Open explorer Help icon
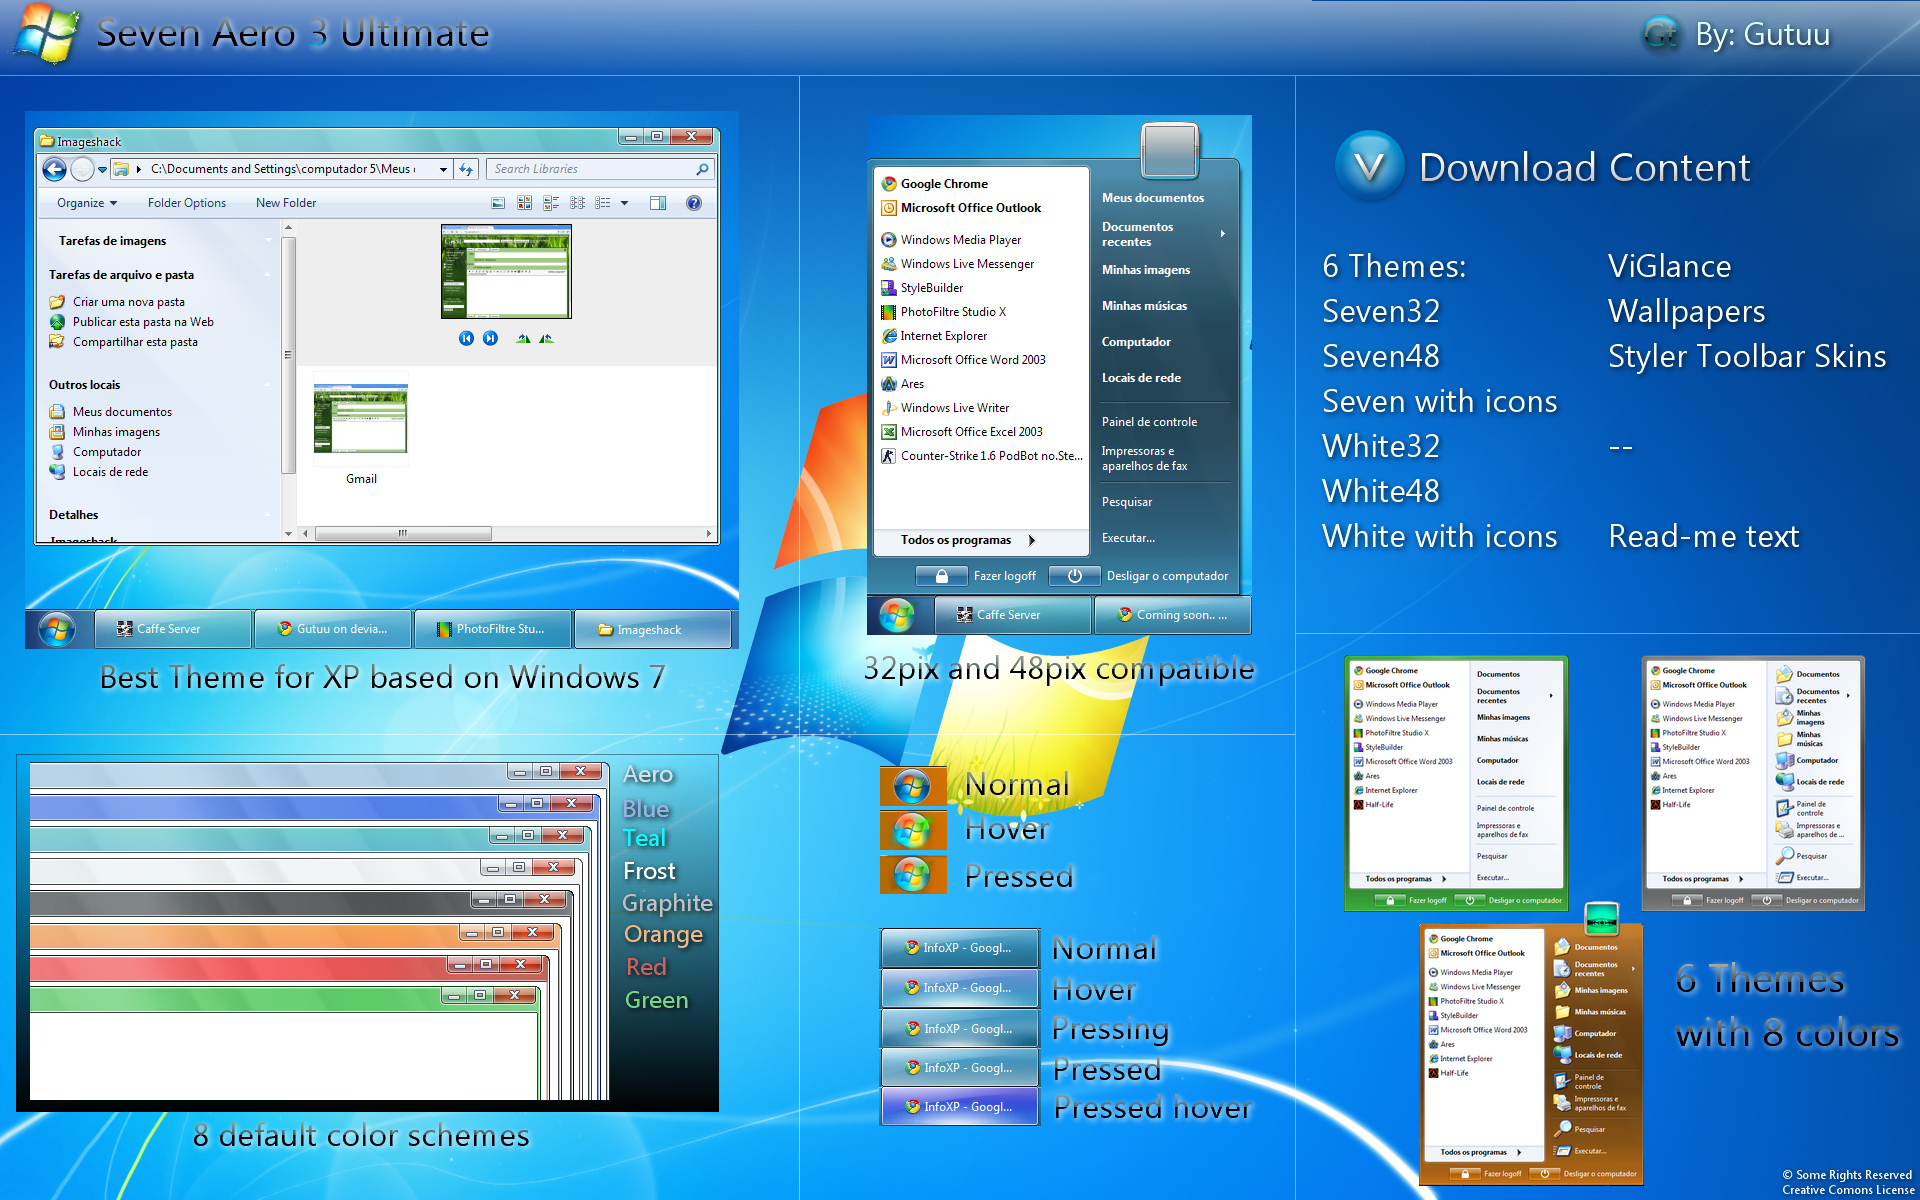The image size is (1920, 1200). point(694,203)
